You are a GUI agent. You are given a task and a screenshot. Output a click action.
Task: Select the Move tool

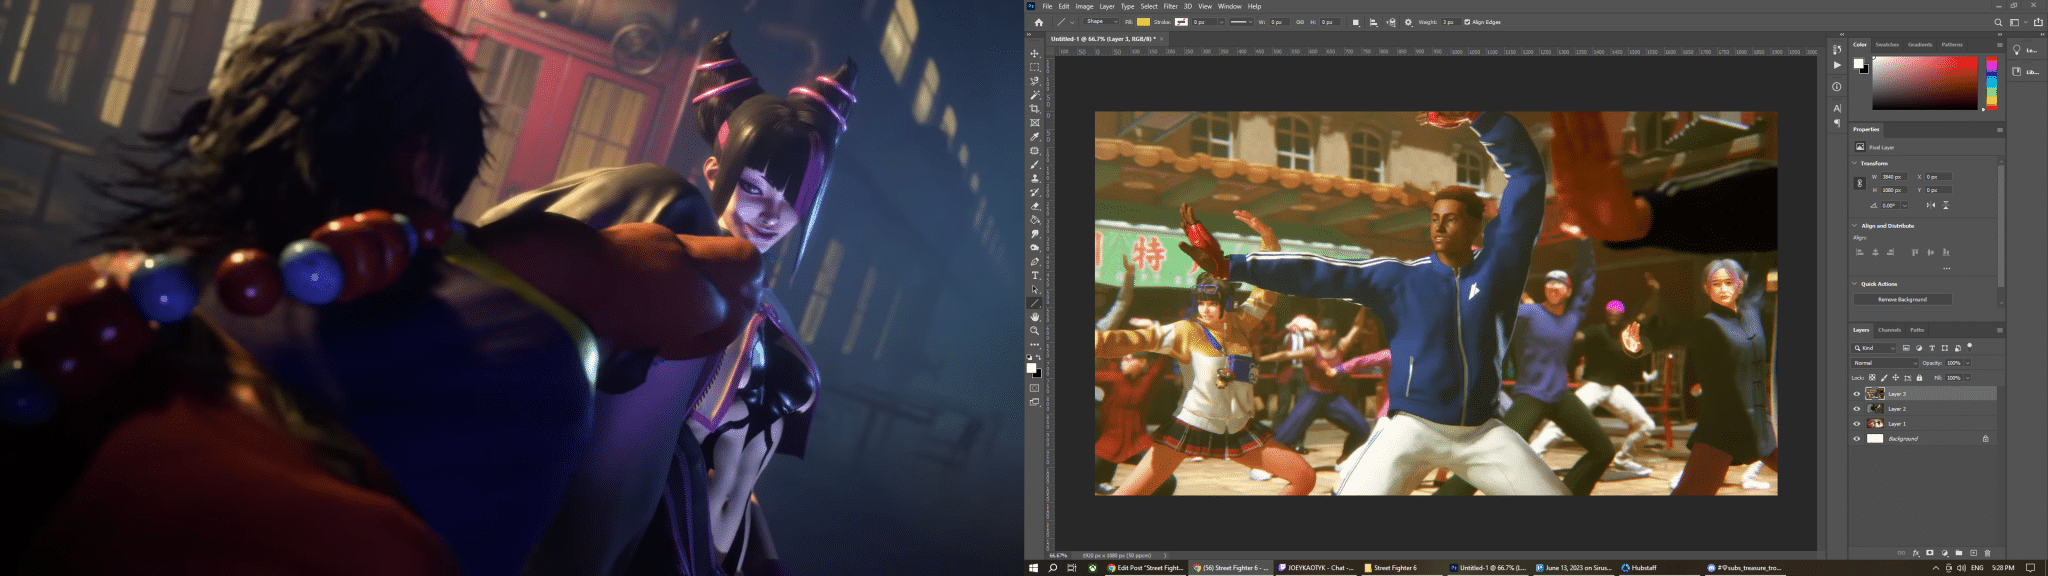coord(1035,53)
